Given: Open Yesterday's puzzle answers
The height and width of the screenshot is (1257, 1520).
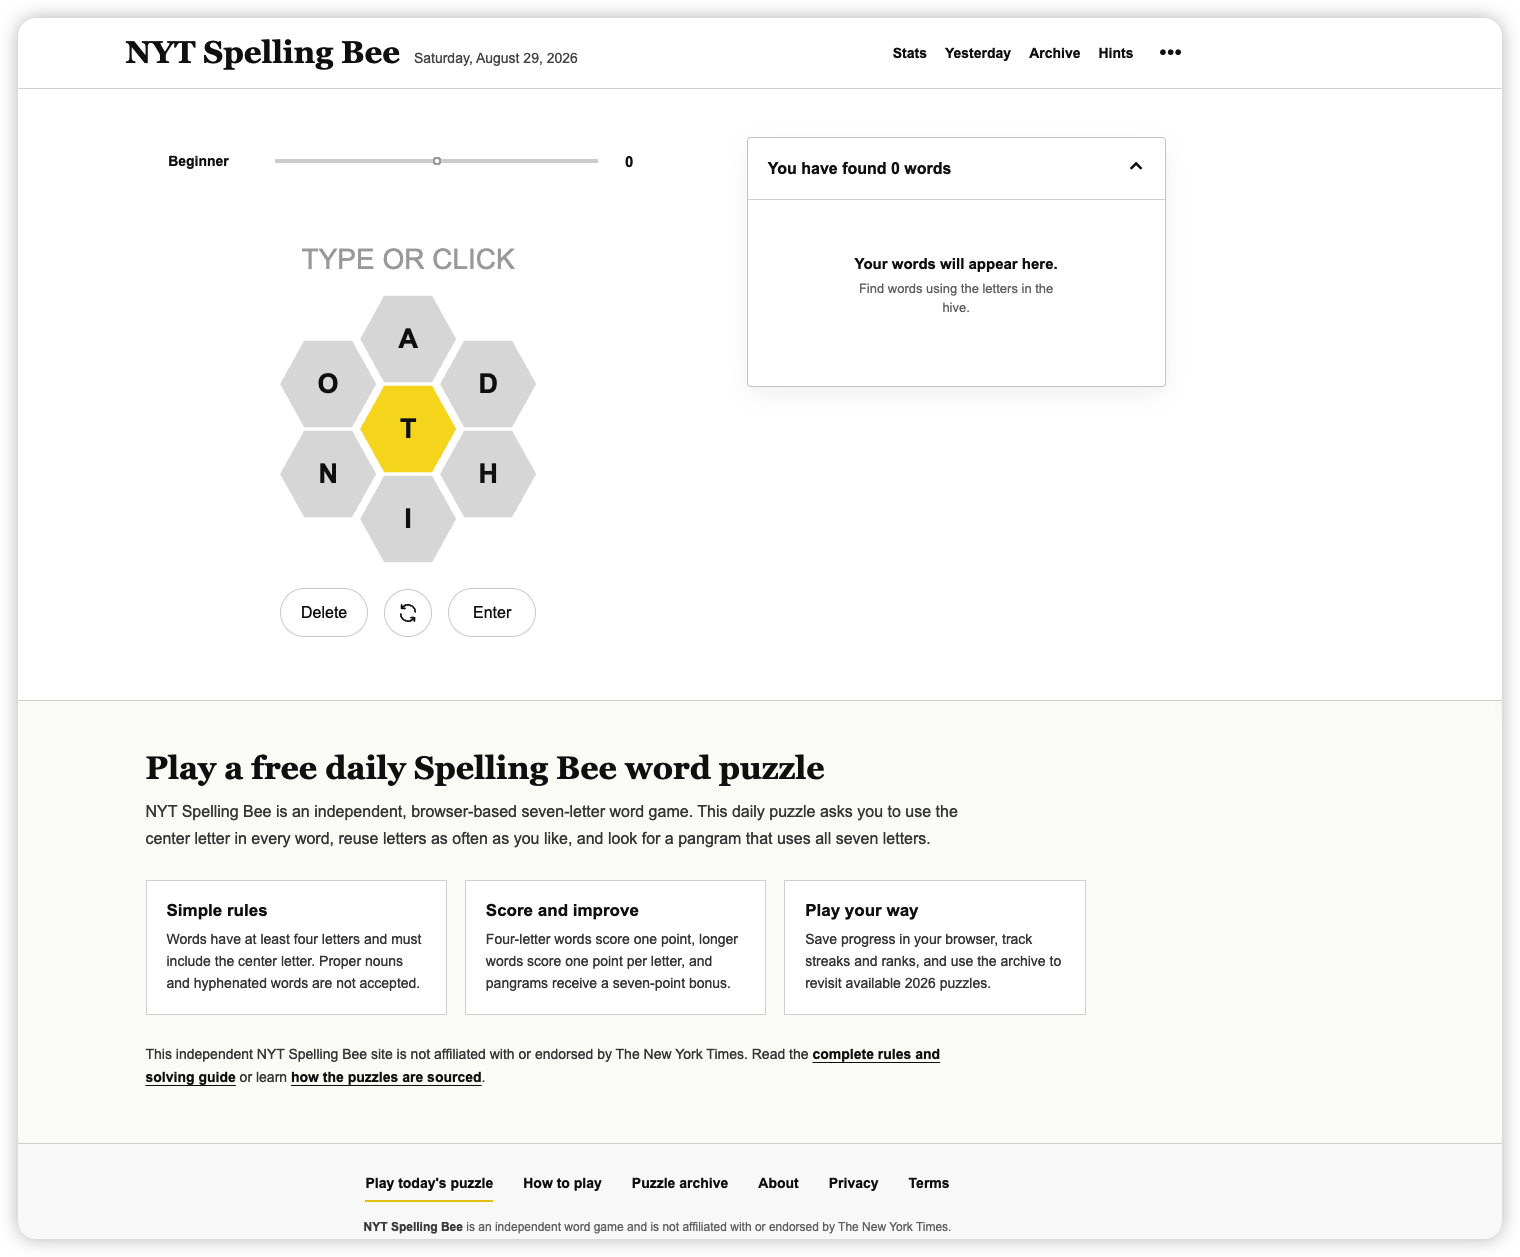Looking at the screenshot, I should point(978,53).
